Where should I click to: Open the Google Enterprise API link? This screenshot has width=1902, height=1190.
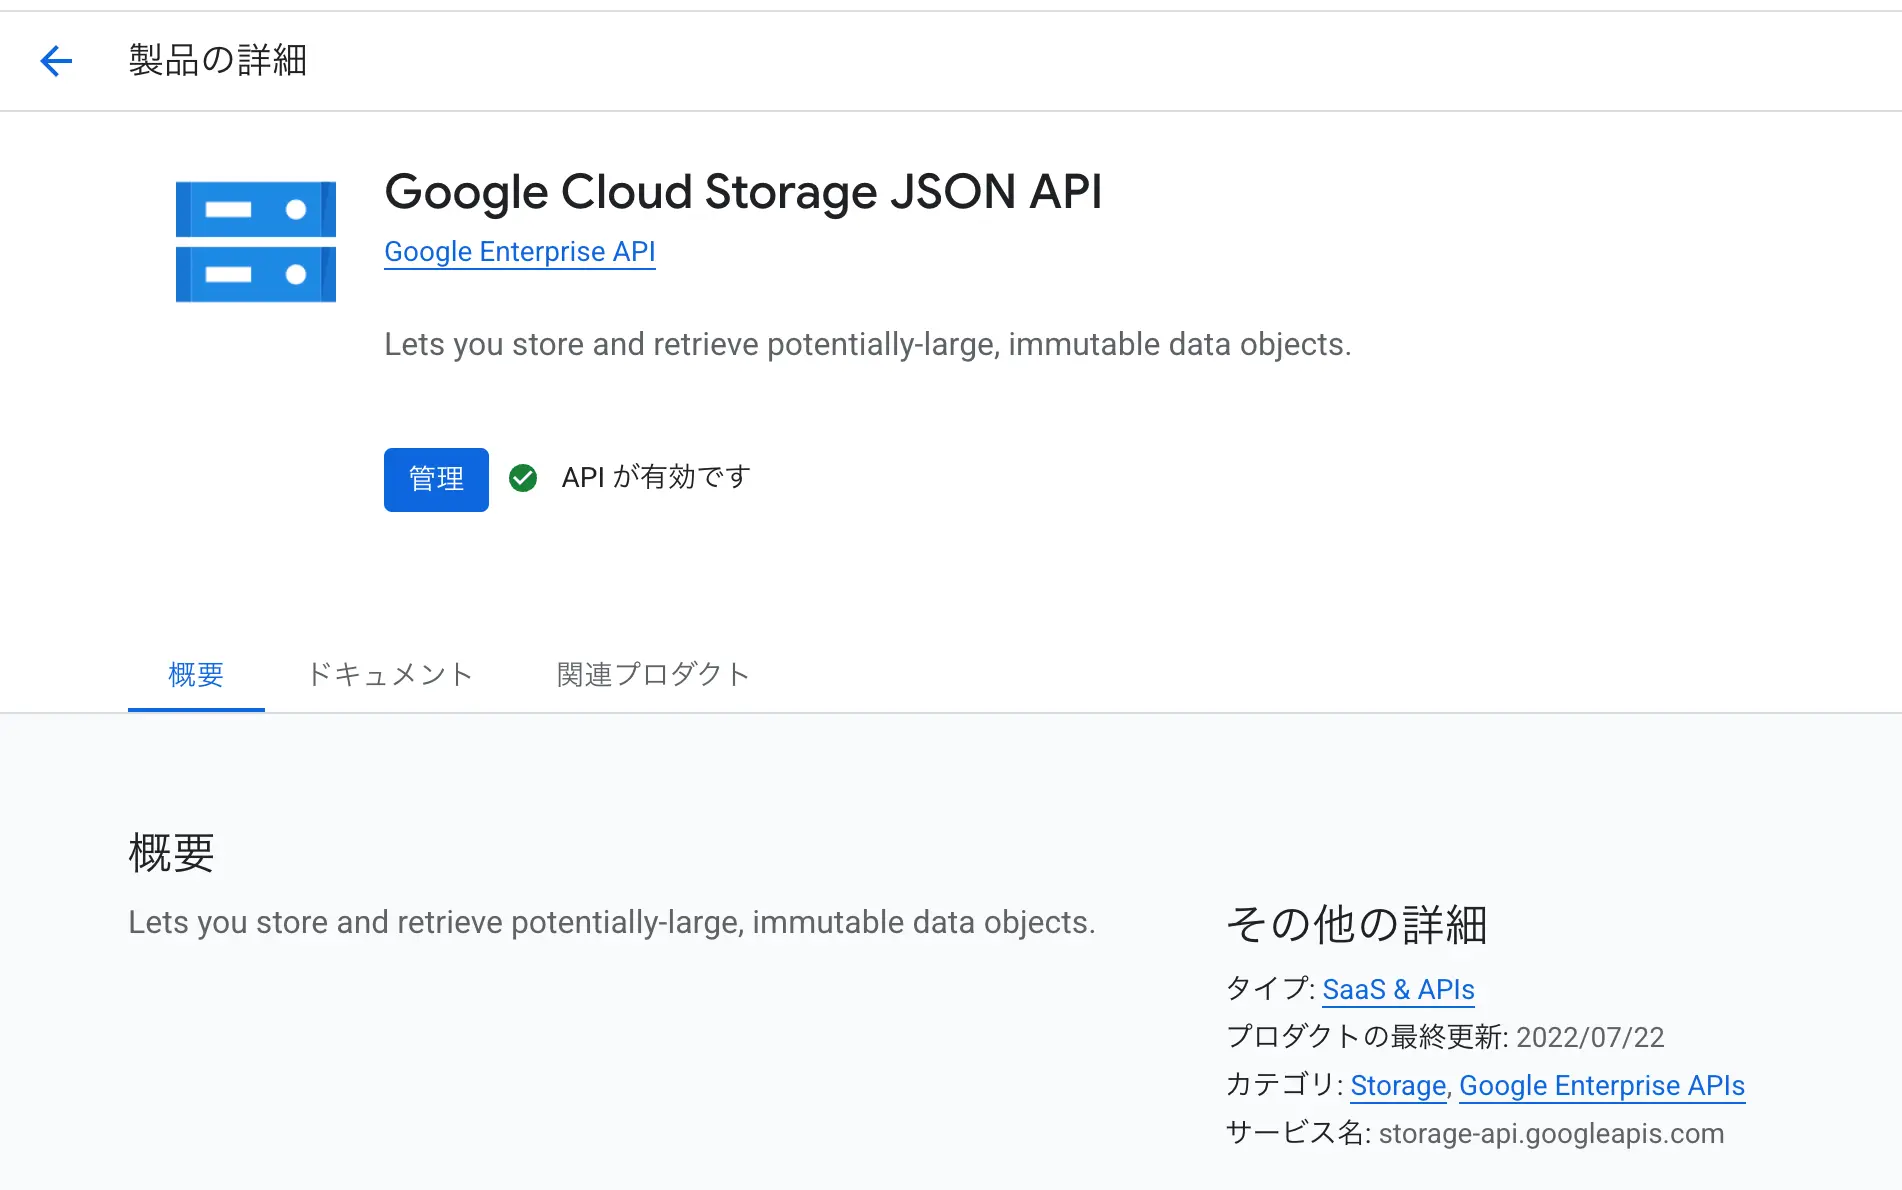point(520,252)
